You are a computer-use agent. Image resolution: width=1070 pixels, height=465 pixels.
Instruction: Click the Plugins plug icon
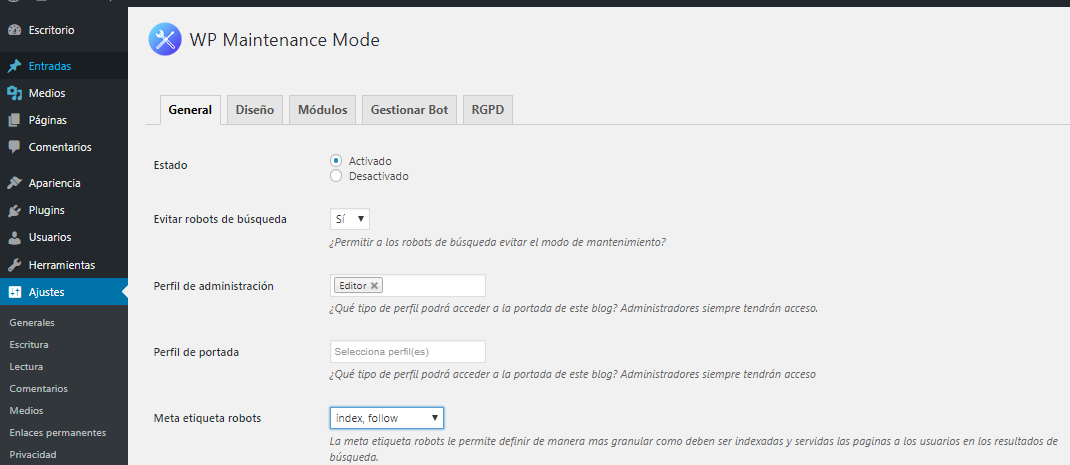pos(14,210)
